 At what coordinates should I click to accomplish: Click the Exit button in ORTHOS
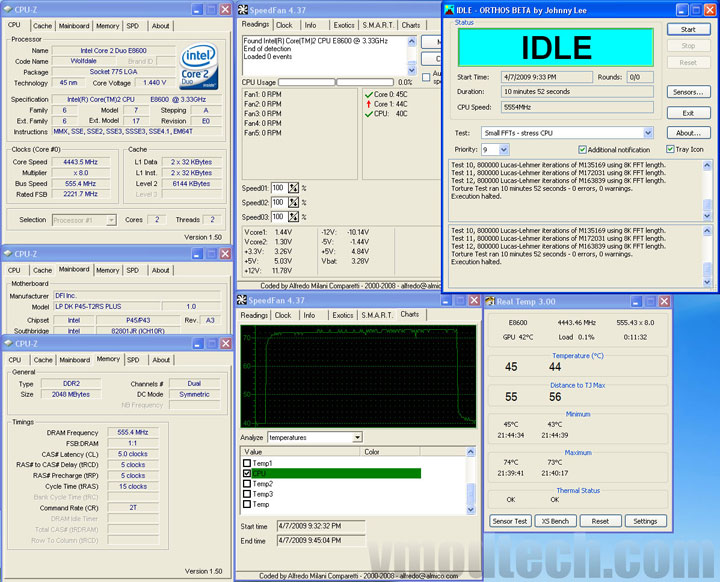coord(688,113)
